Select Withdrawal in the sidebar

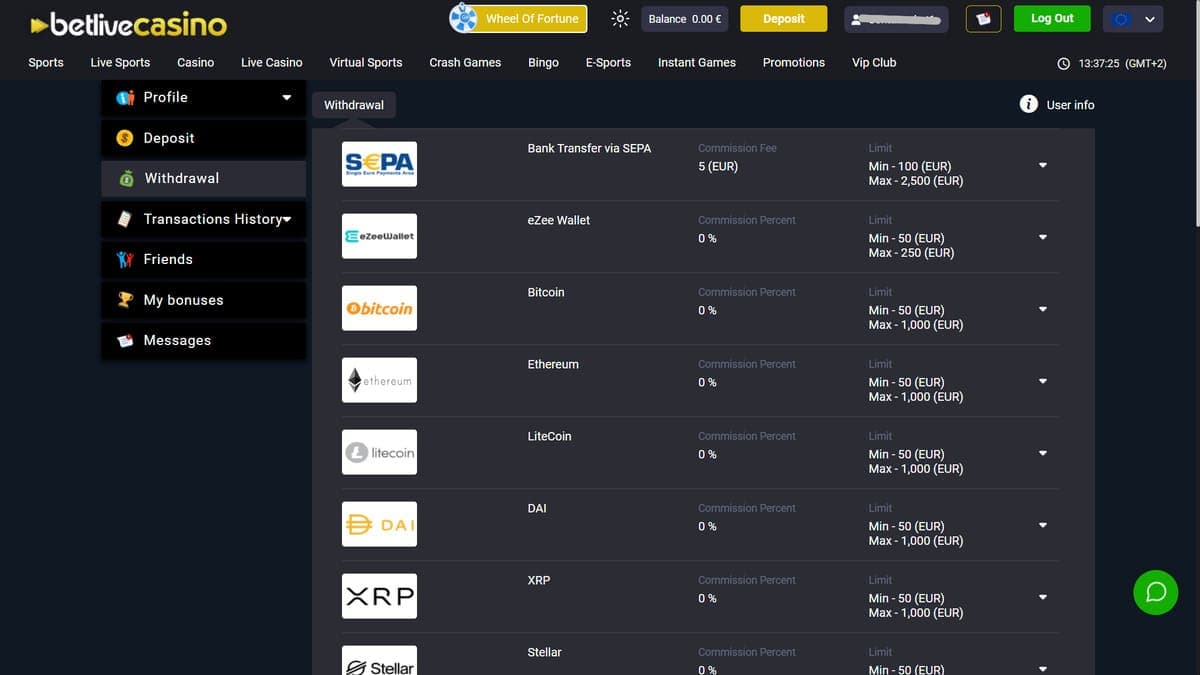pos(204,178)
